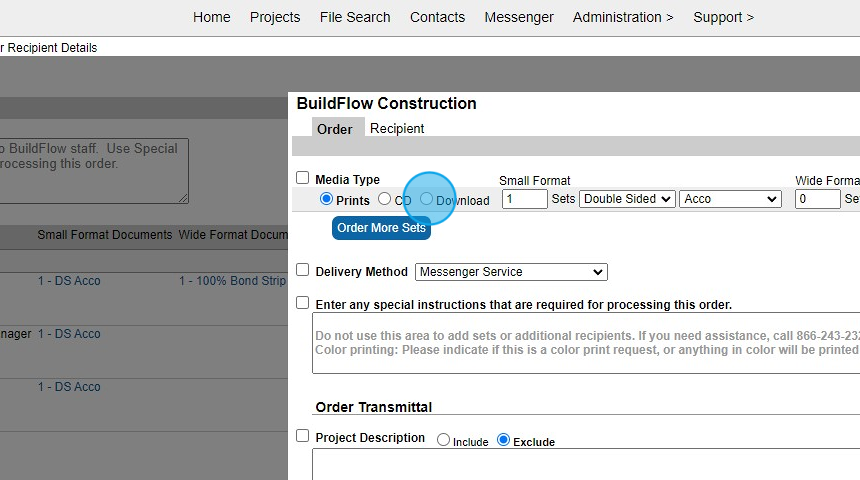Screen dimensions: 860x480
Task: Select Include for Project Description
Action: click(444, 440)
